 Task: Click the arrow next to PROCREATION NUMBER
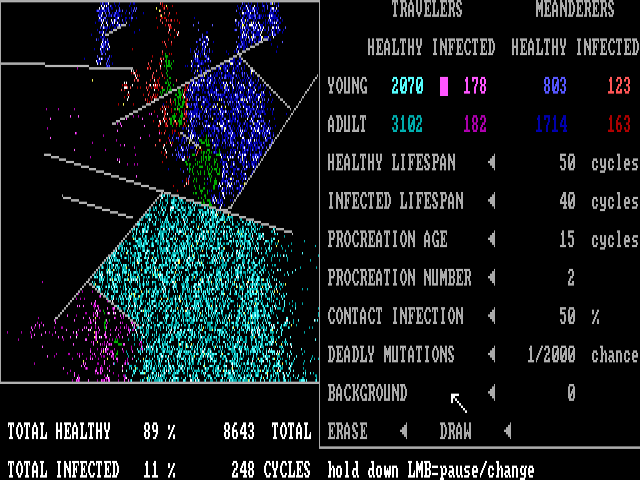(x=491, y=278)
